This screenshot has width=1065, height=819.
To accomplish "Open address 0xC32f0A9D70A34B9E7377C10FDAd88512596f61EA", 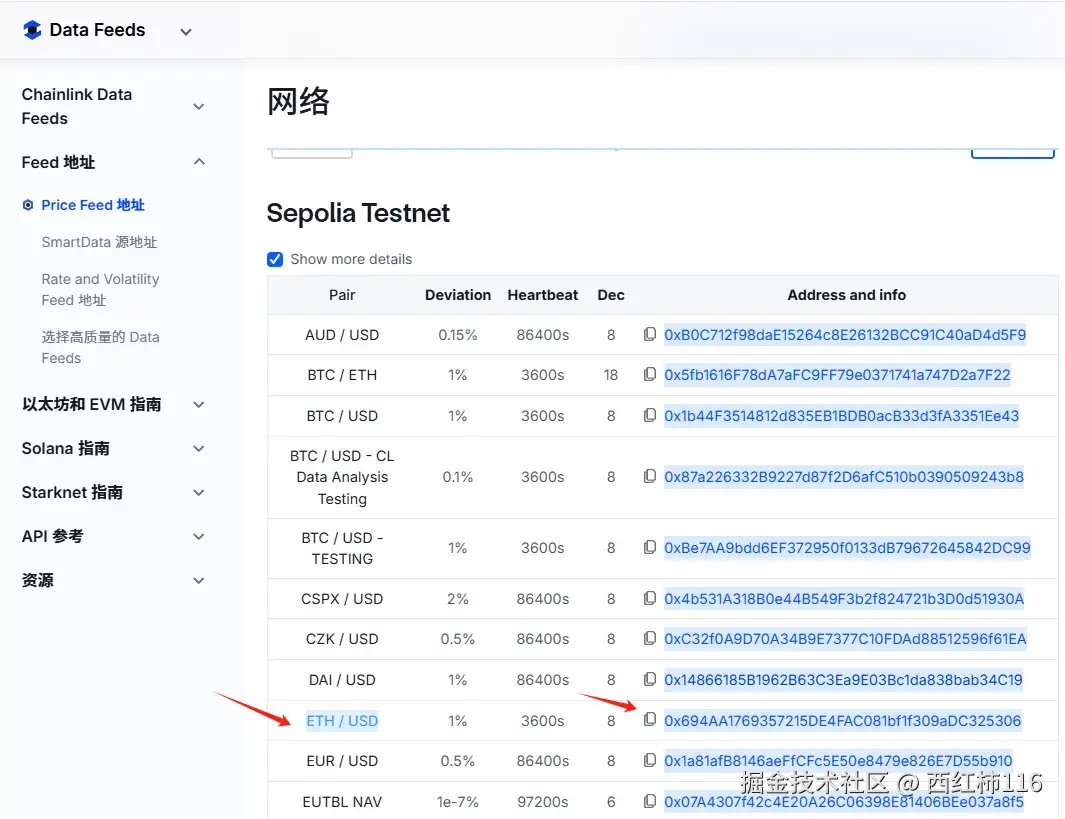I will [845, 639].
